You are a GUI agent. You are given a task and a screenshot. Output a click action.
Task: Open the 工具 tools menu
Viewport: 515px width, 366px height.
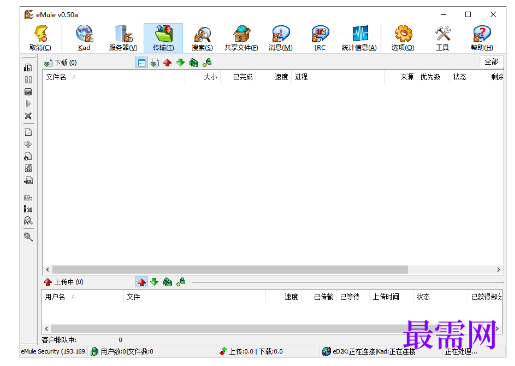coord(442,38)
